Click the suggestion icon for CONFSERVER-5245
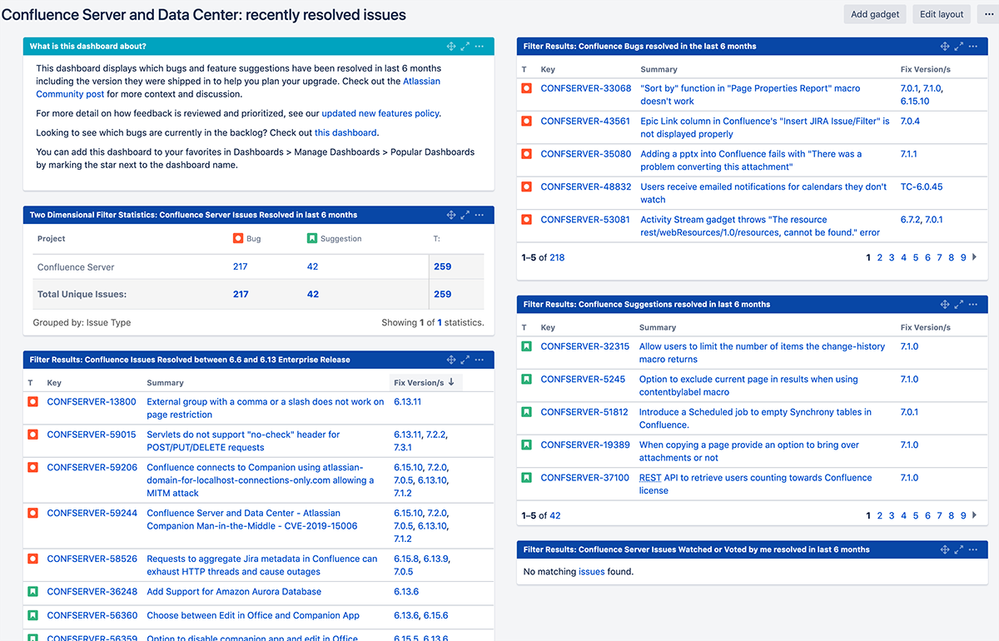 [x=526, y=379]
